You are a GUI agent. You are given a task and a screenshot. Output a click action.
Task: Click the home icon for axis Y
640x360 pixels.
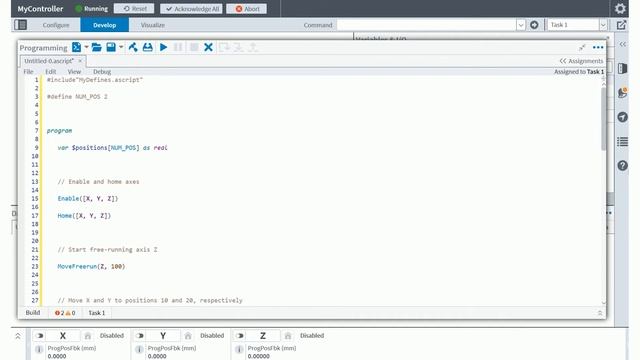pyautogui.click(x=188, y=336)
